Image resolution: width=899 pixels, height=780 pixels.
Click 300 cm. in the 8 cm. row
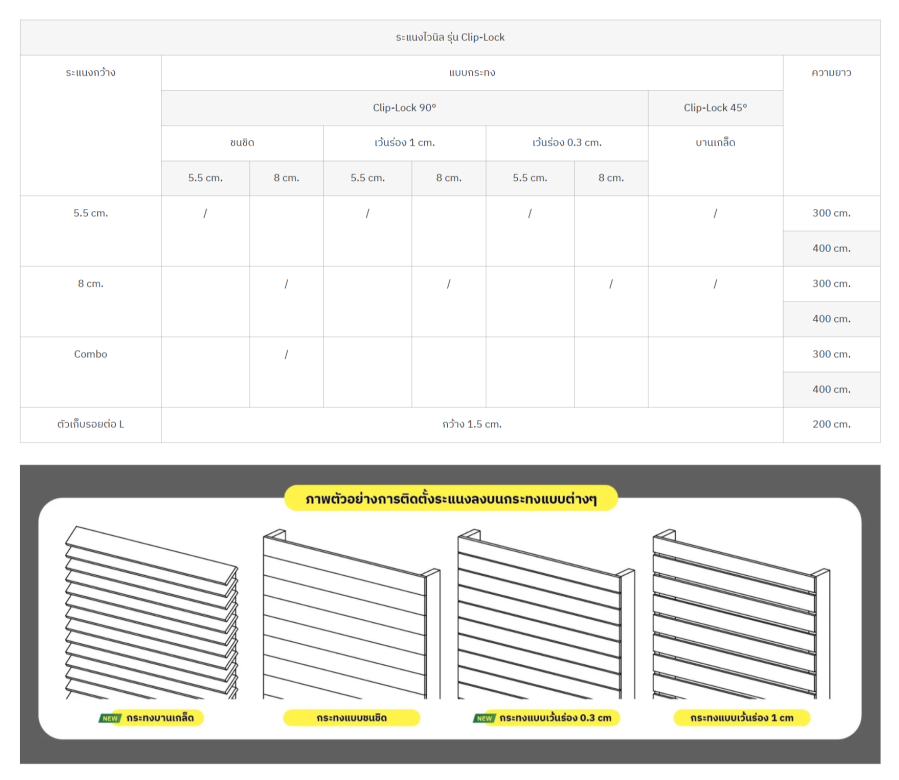831,284
